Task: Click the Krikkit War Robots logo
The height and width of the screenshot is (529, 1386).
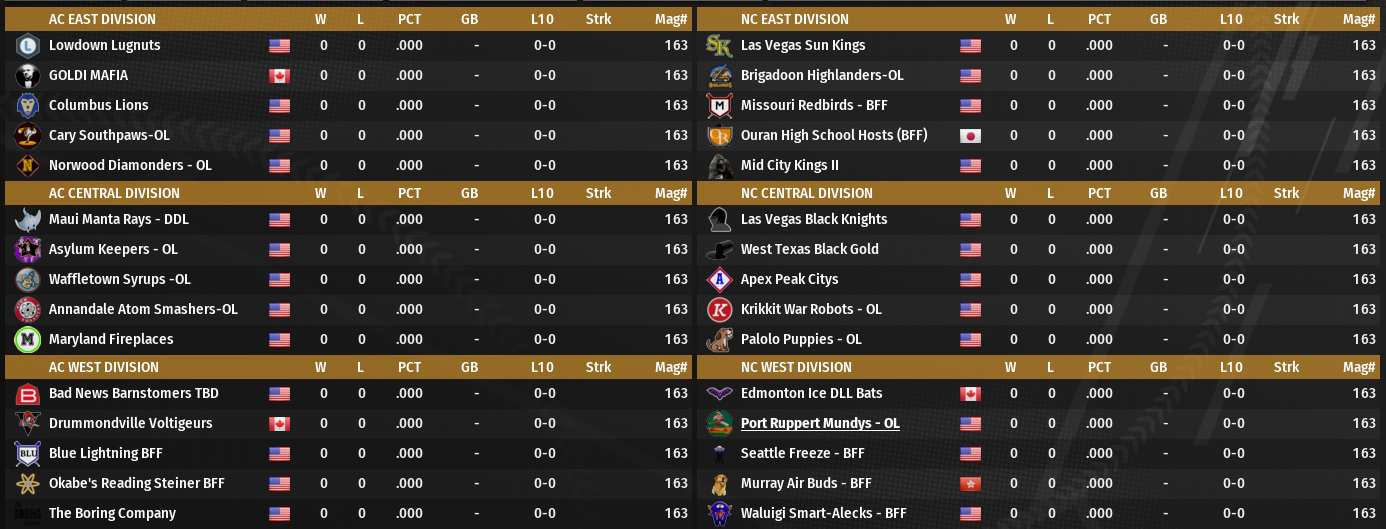Action: pyautogui.click(x=719, y=309)
